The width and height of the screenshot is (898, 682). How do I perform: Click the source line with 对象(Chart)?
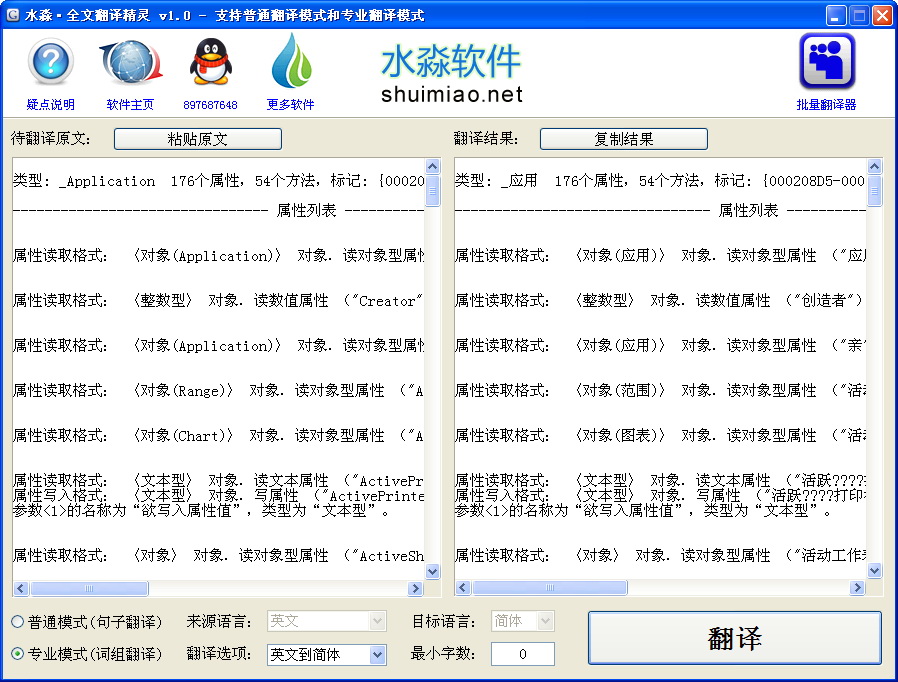[x=218, y=436]
